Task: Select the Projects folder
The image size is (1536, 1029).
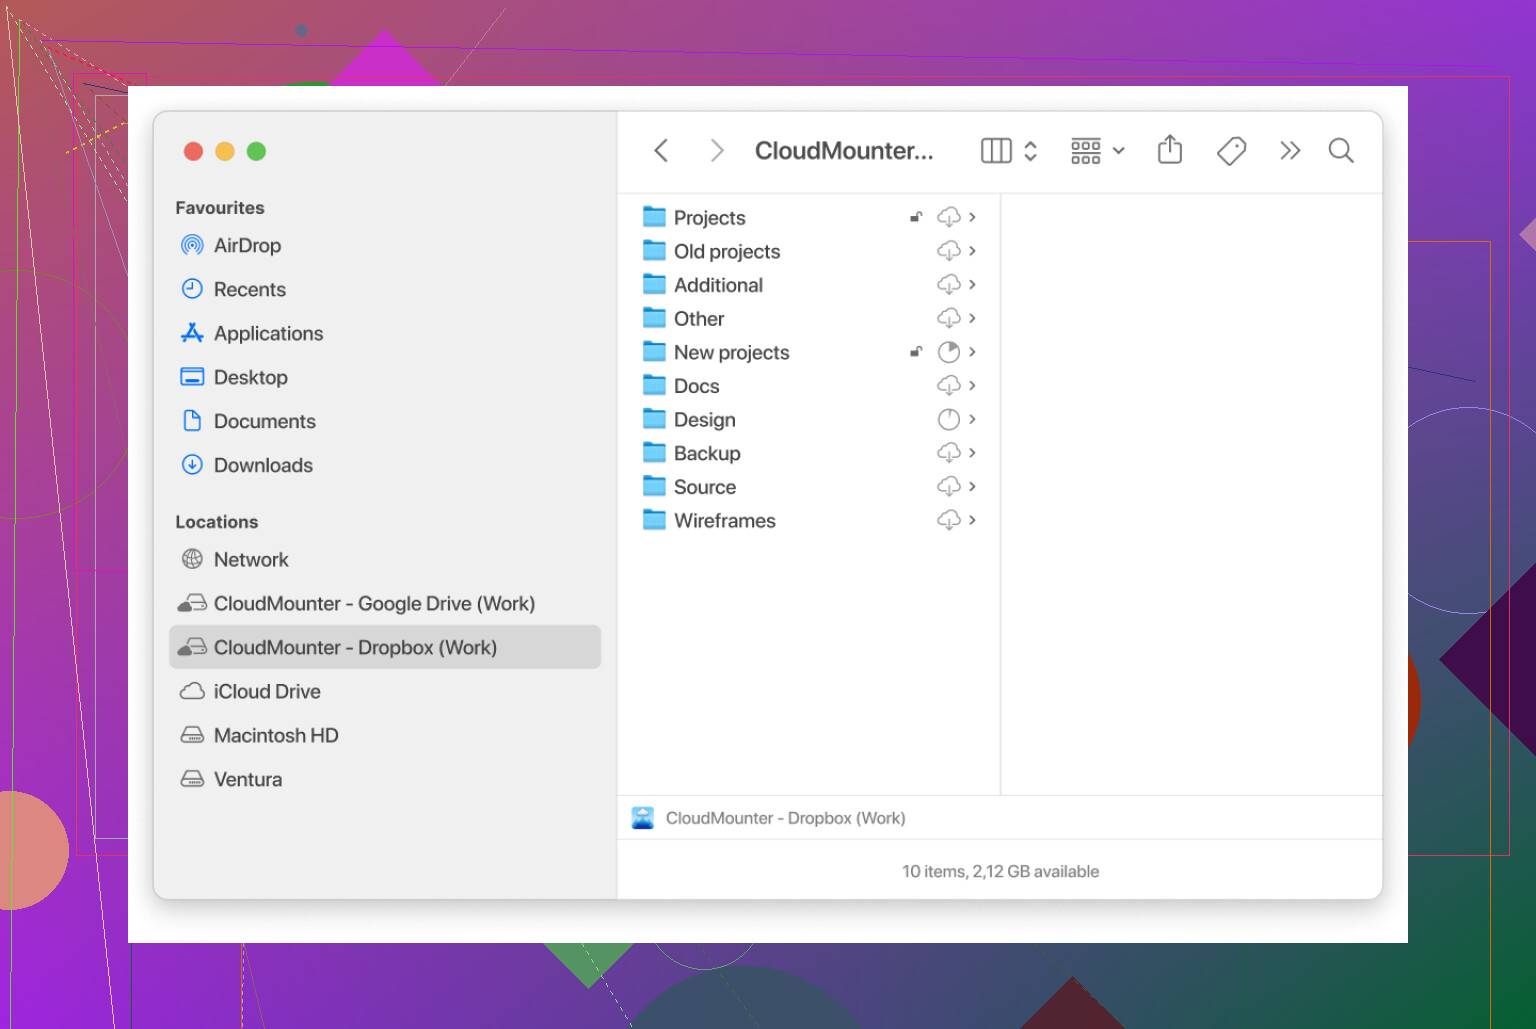Action: click(808, 217)
